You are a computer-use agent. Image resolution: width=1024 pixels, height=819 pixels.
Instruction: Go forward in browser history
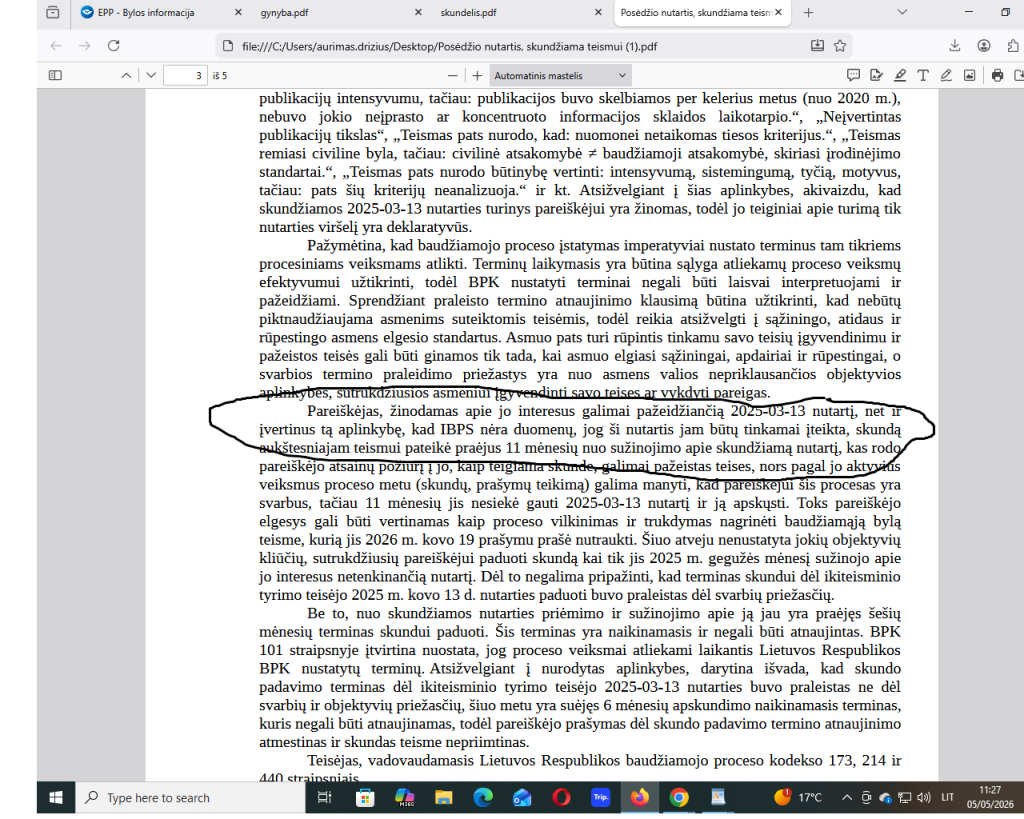pyautogui.click(x=85, y=46)
